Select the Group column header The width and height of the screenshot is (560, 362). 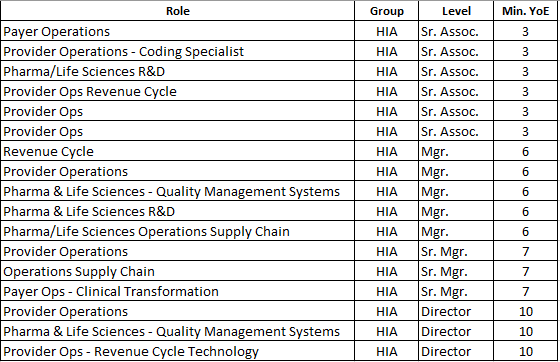386,11
